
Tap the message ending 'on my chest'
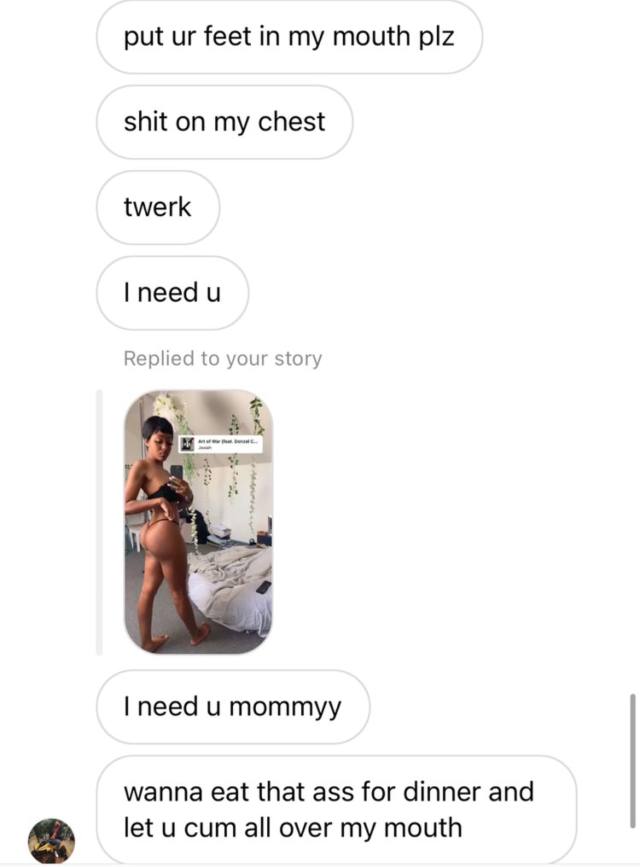(x=225, y=122)
